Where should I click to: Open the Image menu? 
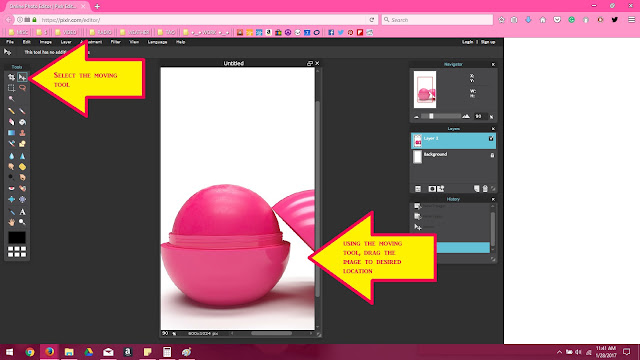click(x=45, y=42)
